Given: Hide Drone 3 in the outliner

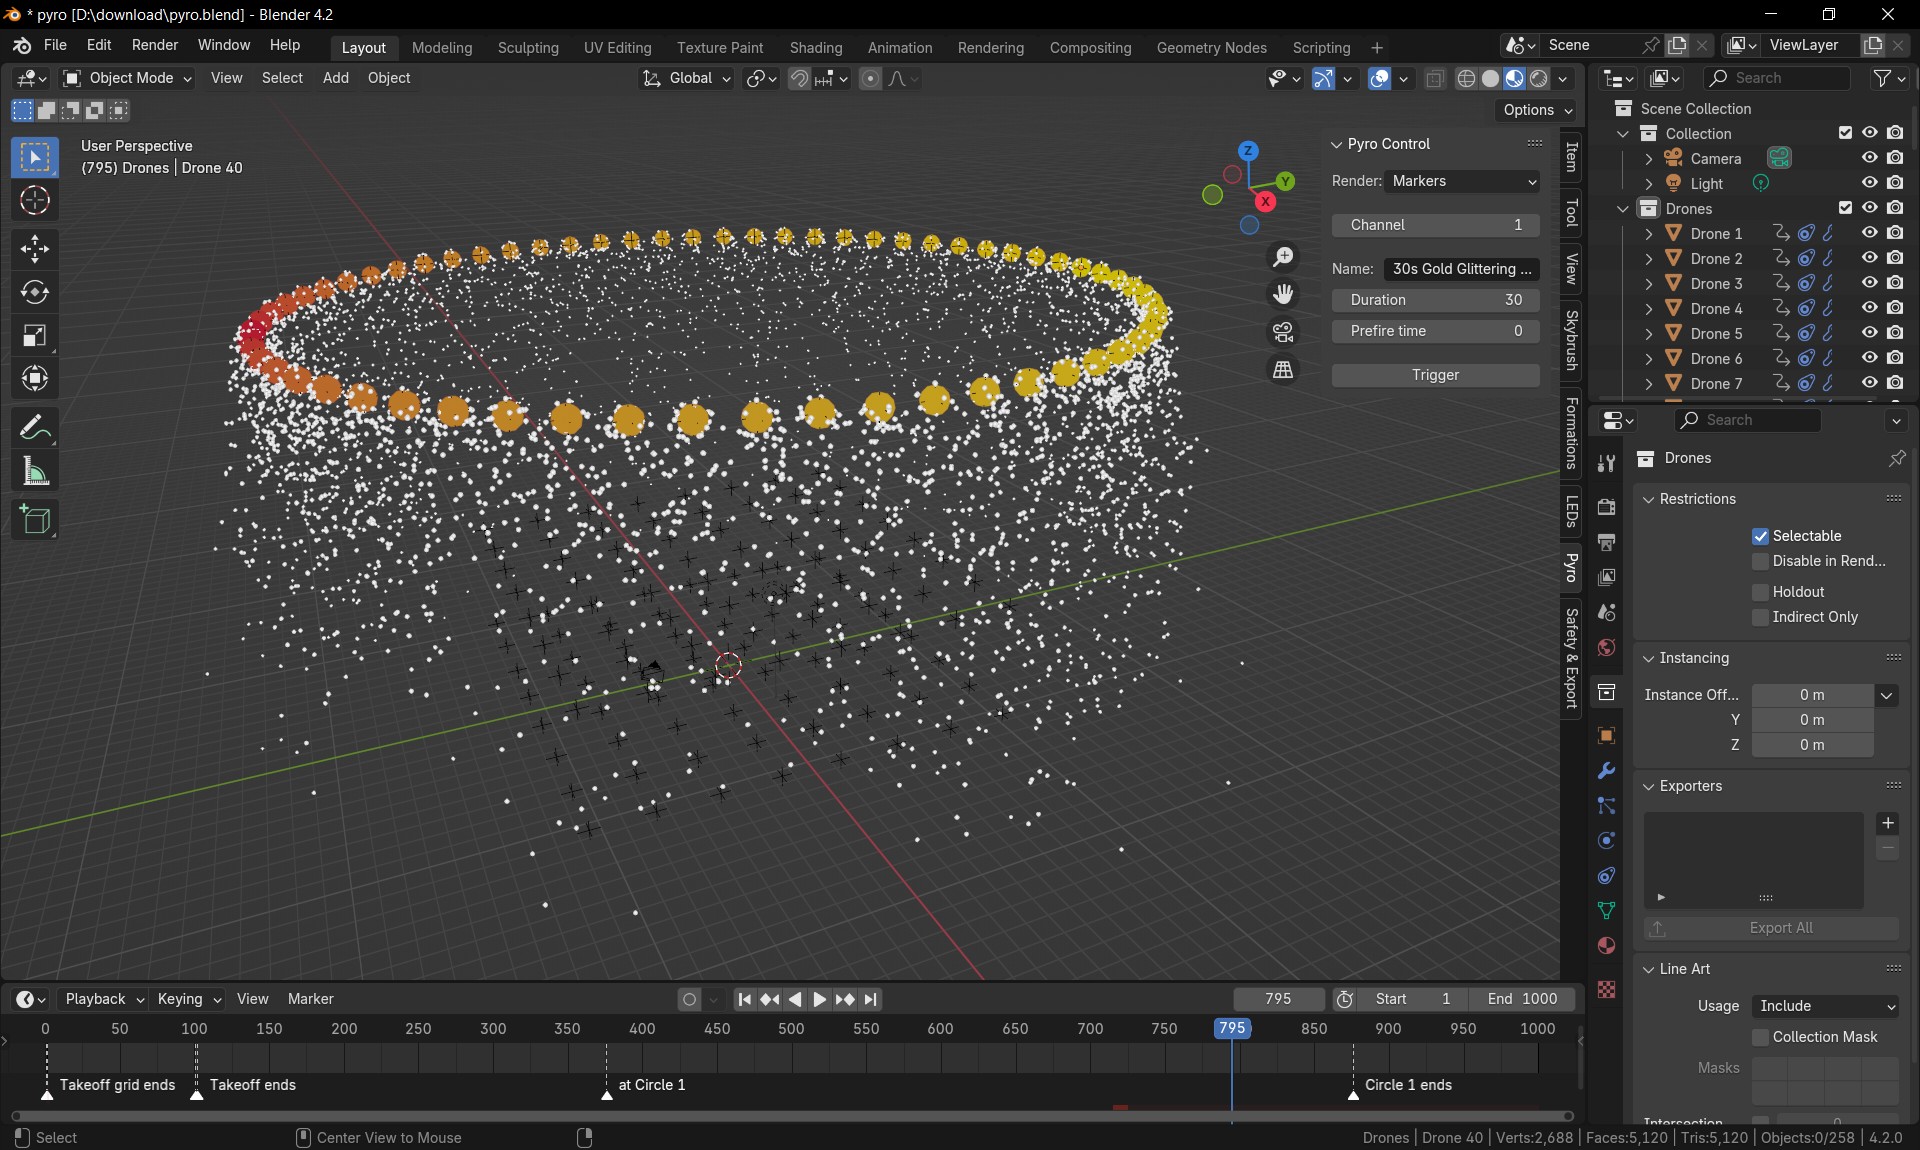Looking at the screenshot, I should click(x=1869, y=283).
